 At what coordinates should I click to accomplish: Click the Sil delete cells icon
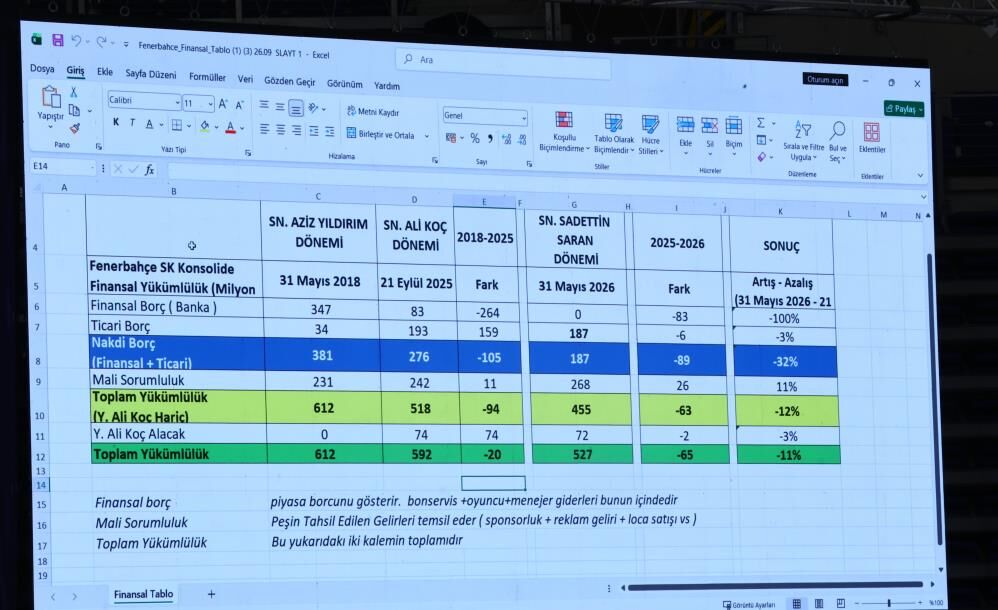pos(710,125)
